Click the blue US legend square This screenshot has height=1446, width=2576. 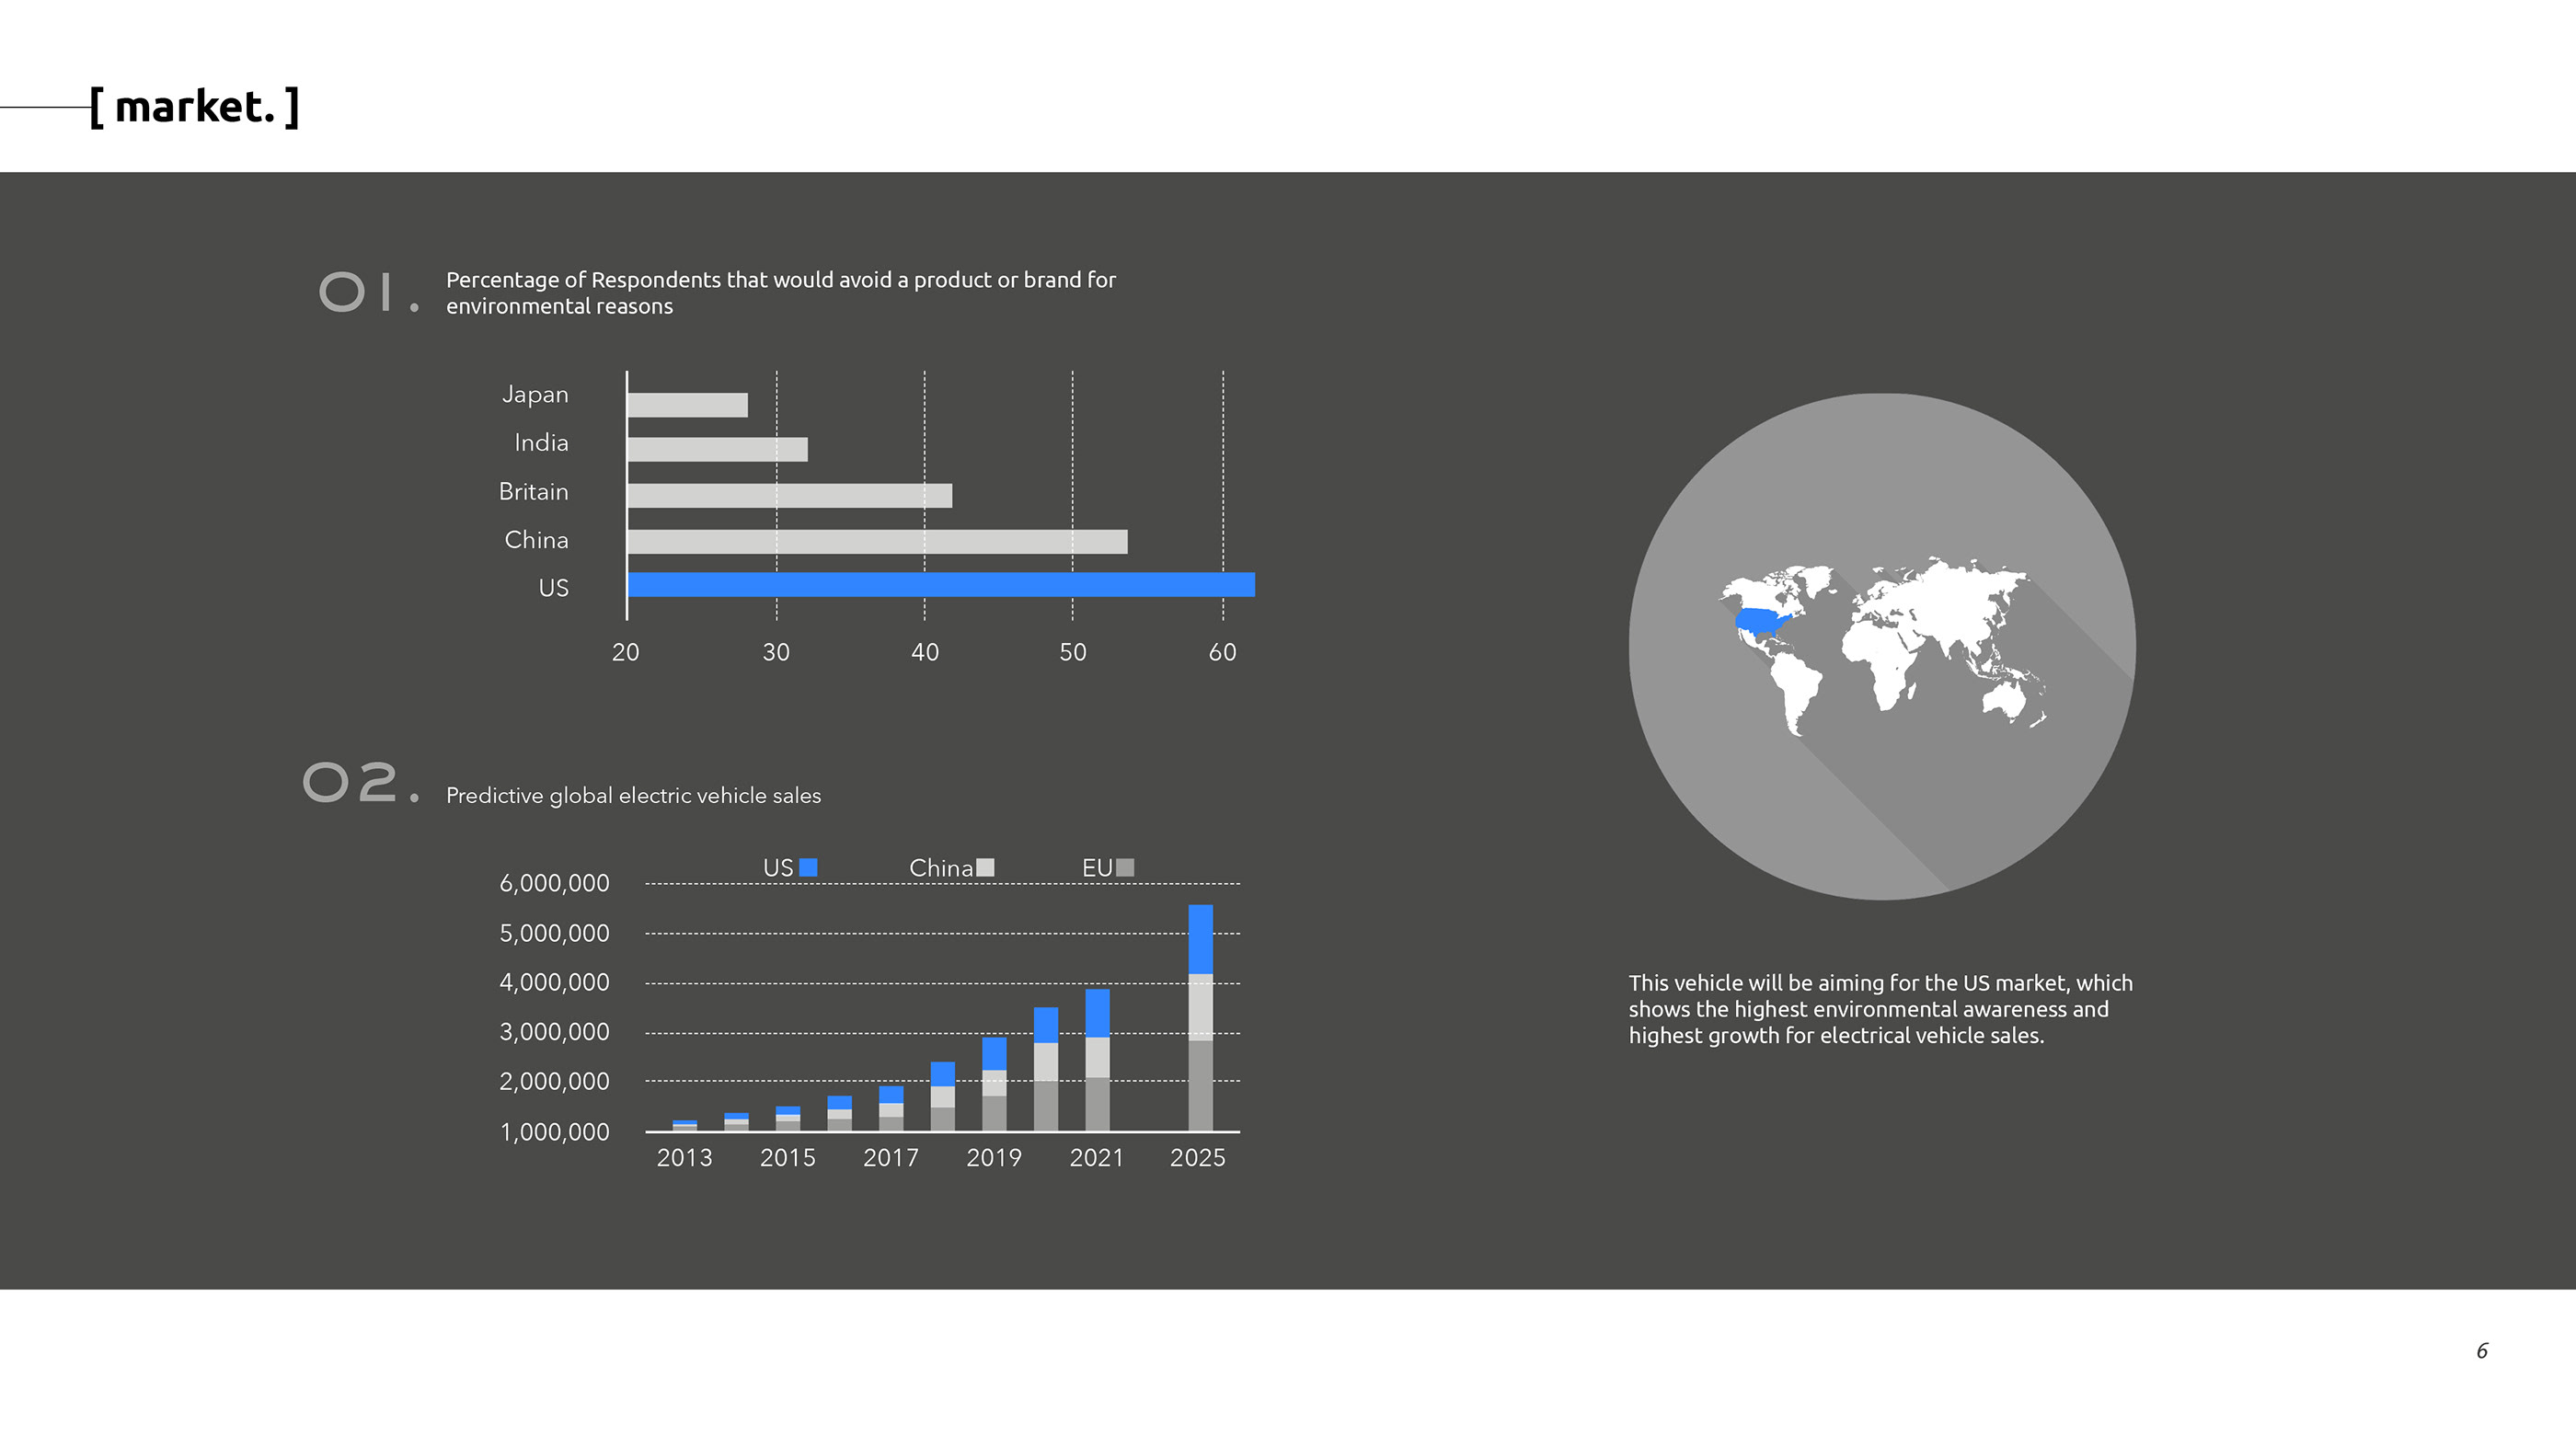coord(808,867)
